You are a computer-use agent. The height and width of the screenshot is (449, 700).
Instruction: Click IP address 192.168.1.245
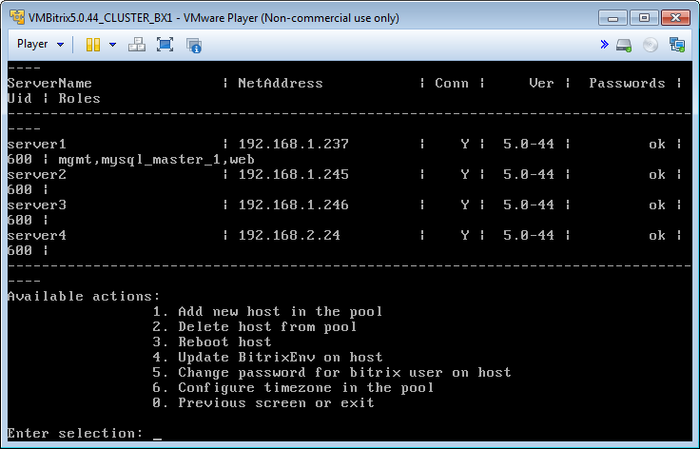[293, 175]
